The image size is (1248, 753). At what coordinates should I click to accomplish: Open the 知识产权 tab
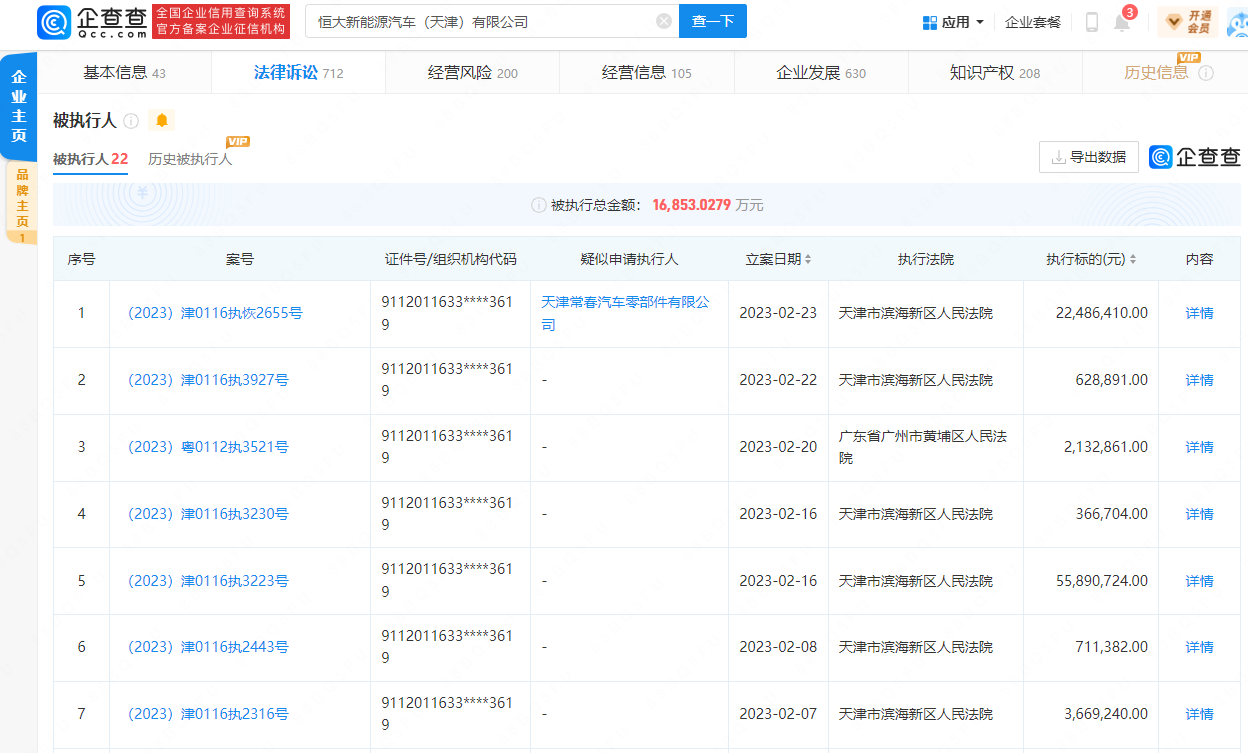point(994,73)
